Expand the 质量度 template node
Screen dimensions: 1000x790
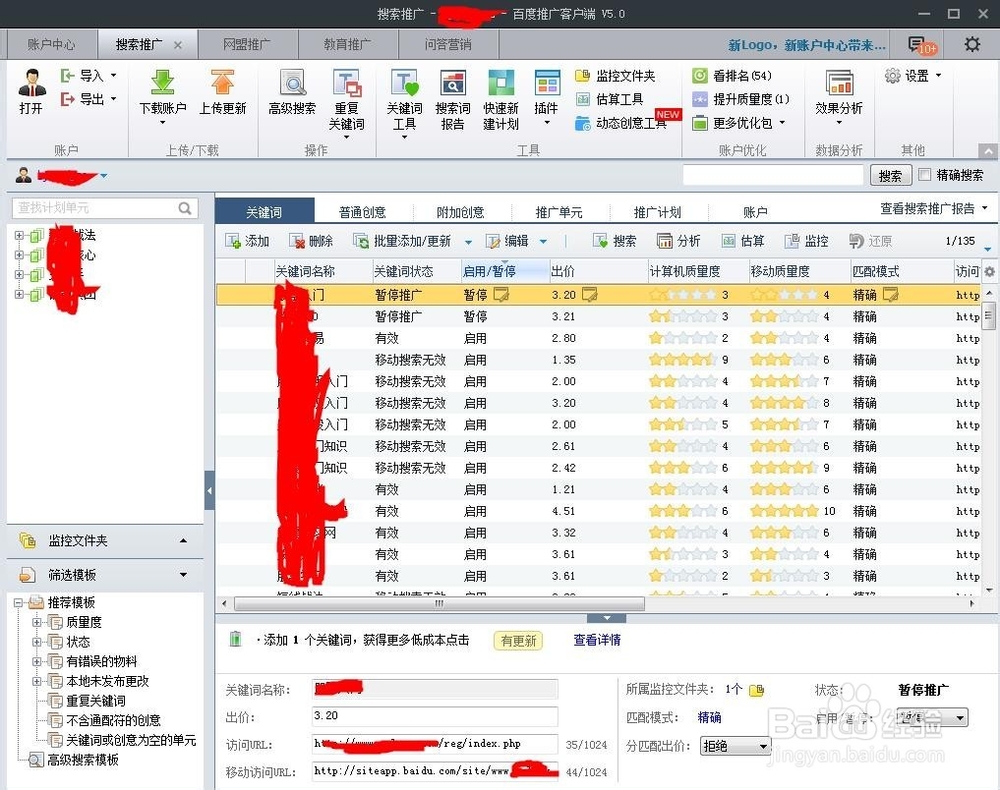click(37, 622)
